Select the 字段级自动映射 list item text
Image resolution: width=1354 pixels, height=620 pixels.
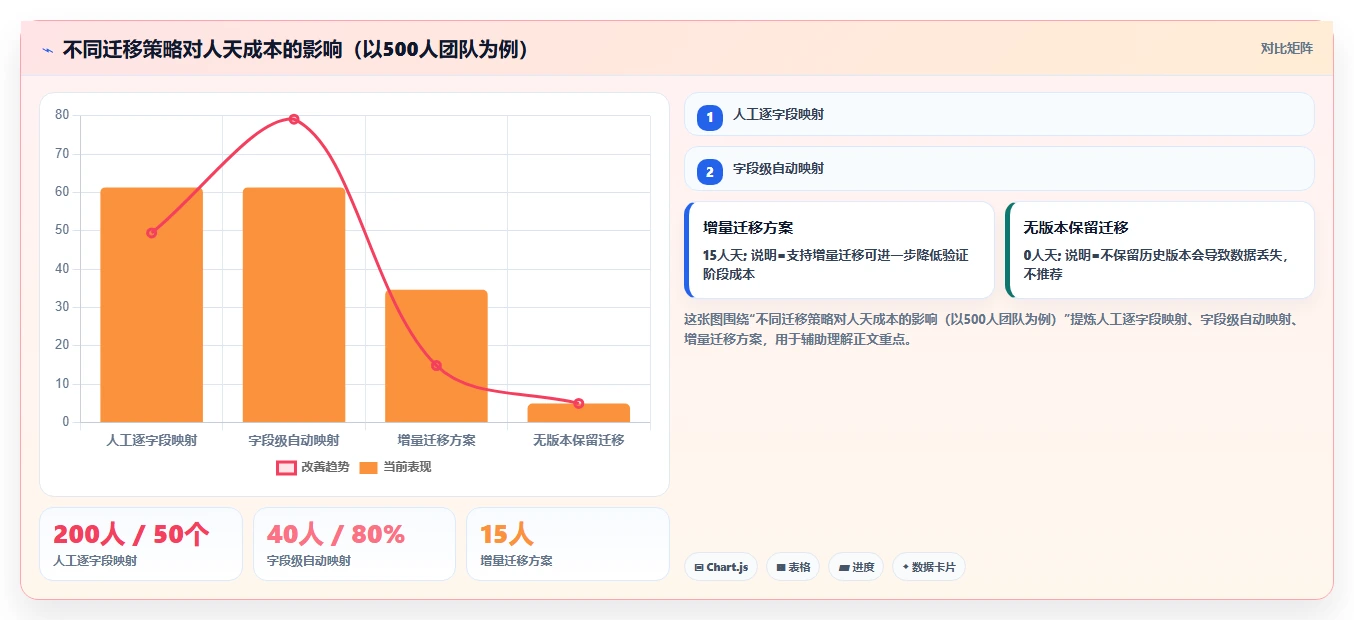pos(778,169)
